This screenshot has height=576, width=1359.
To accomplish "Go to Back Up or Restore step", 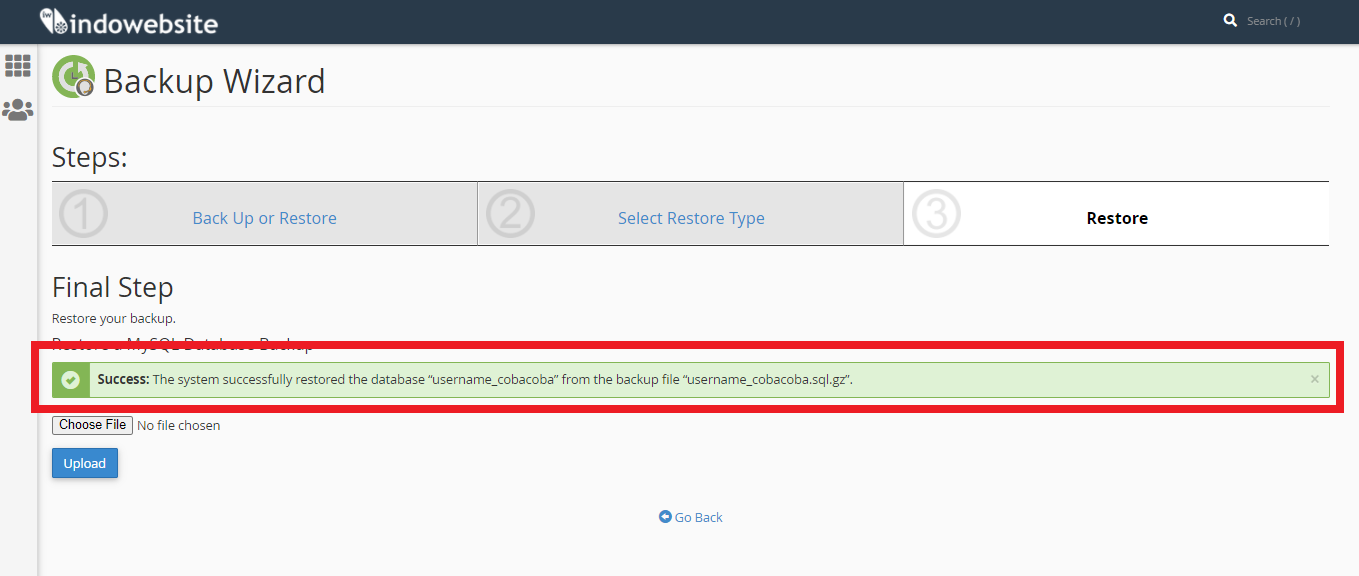I will 264,218.
